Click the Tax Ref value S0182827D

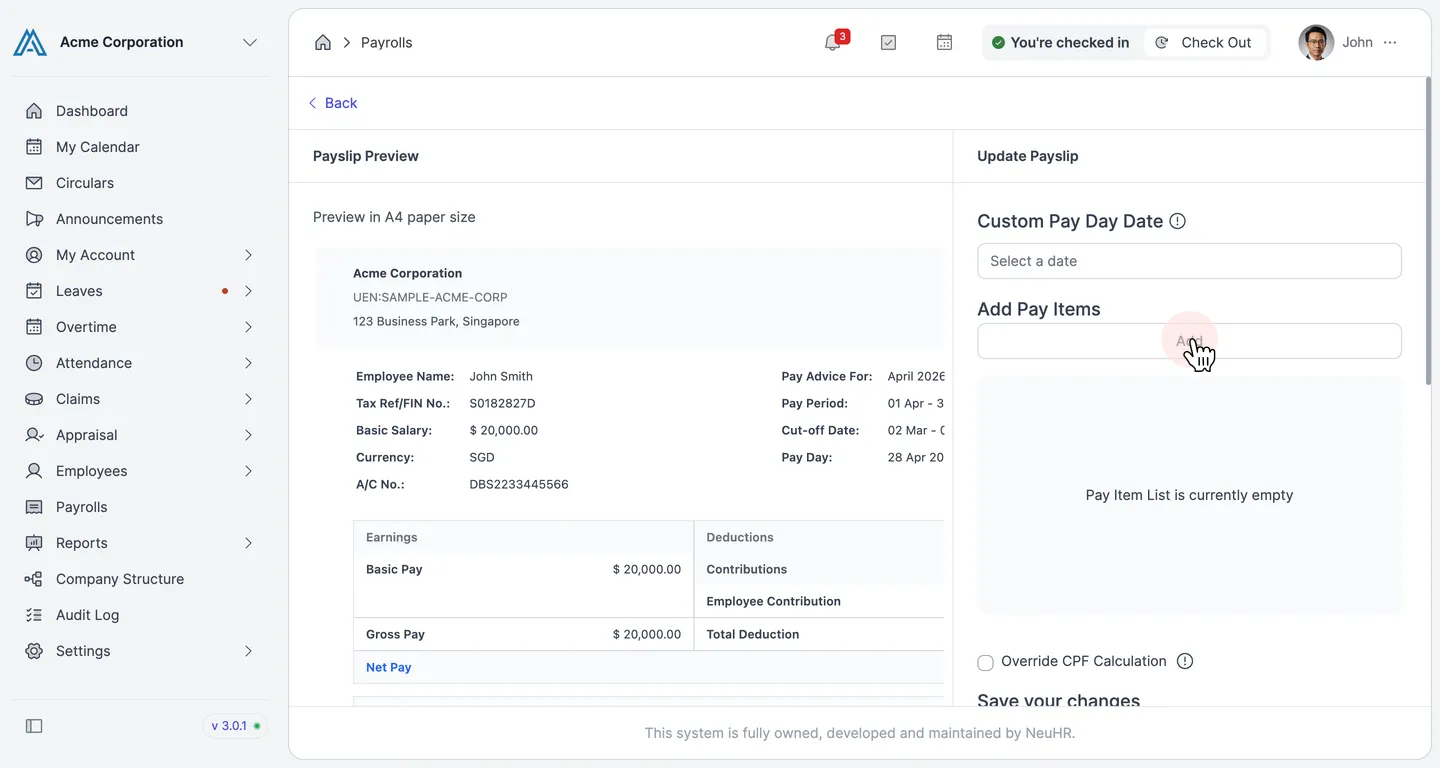coord(502,403)
